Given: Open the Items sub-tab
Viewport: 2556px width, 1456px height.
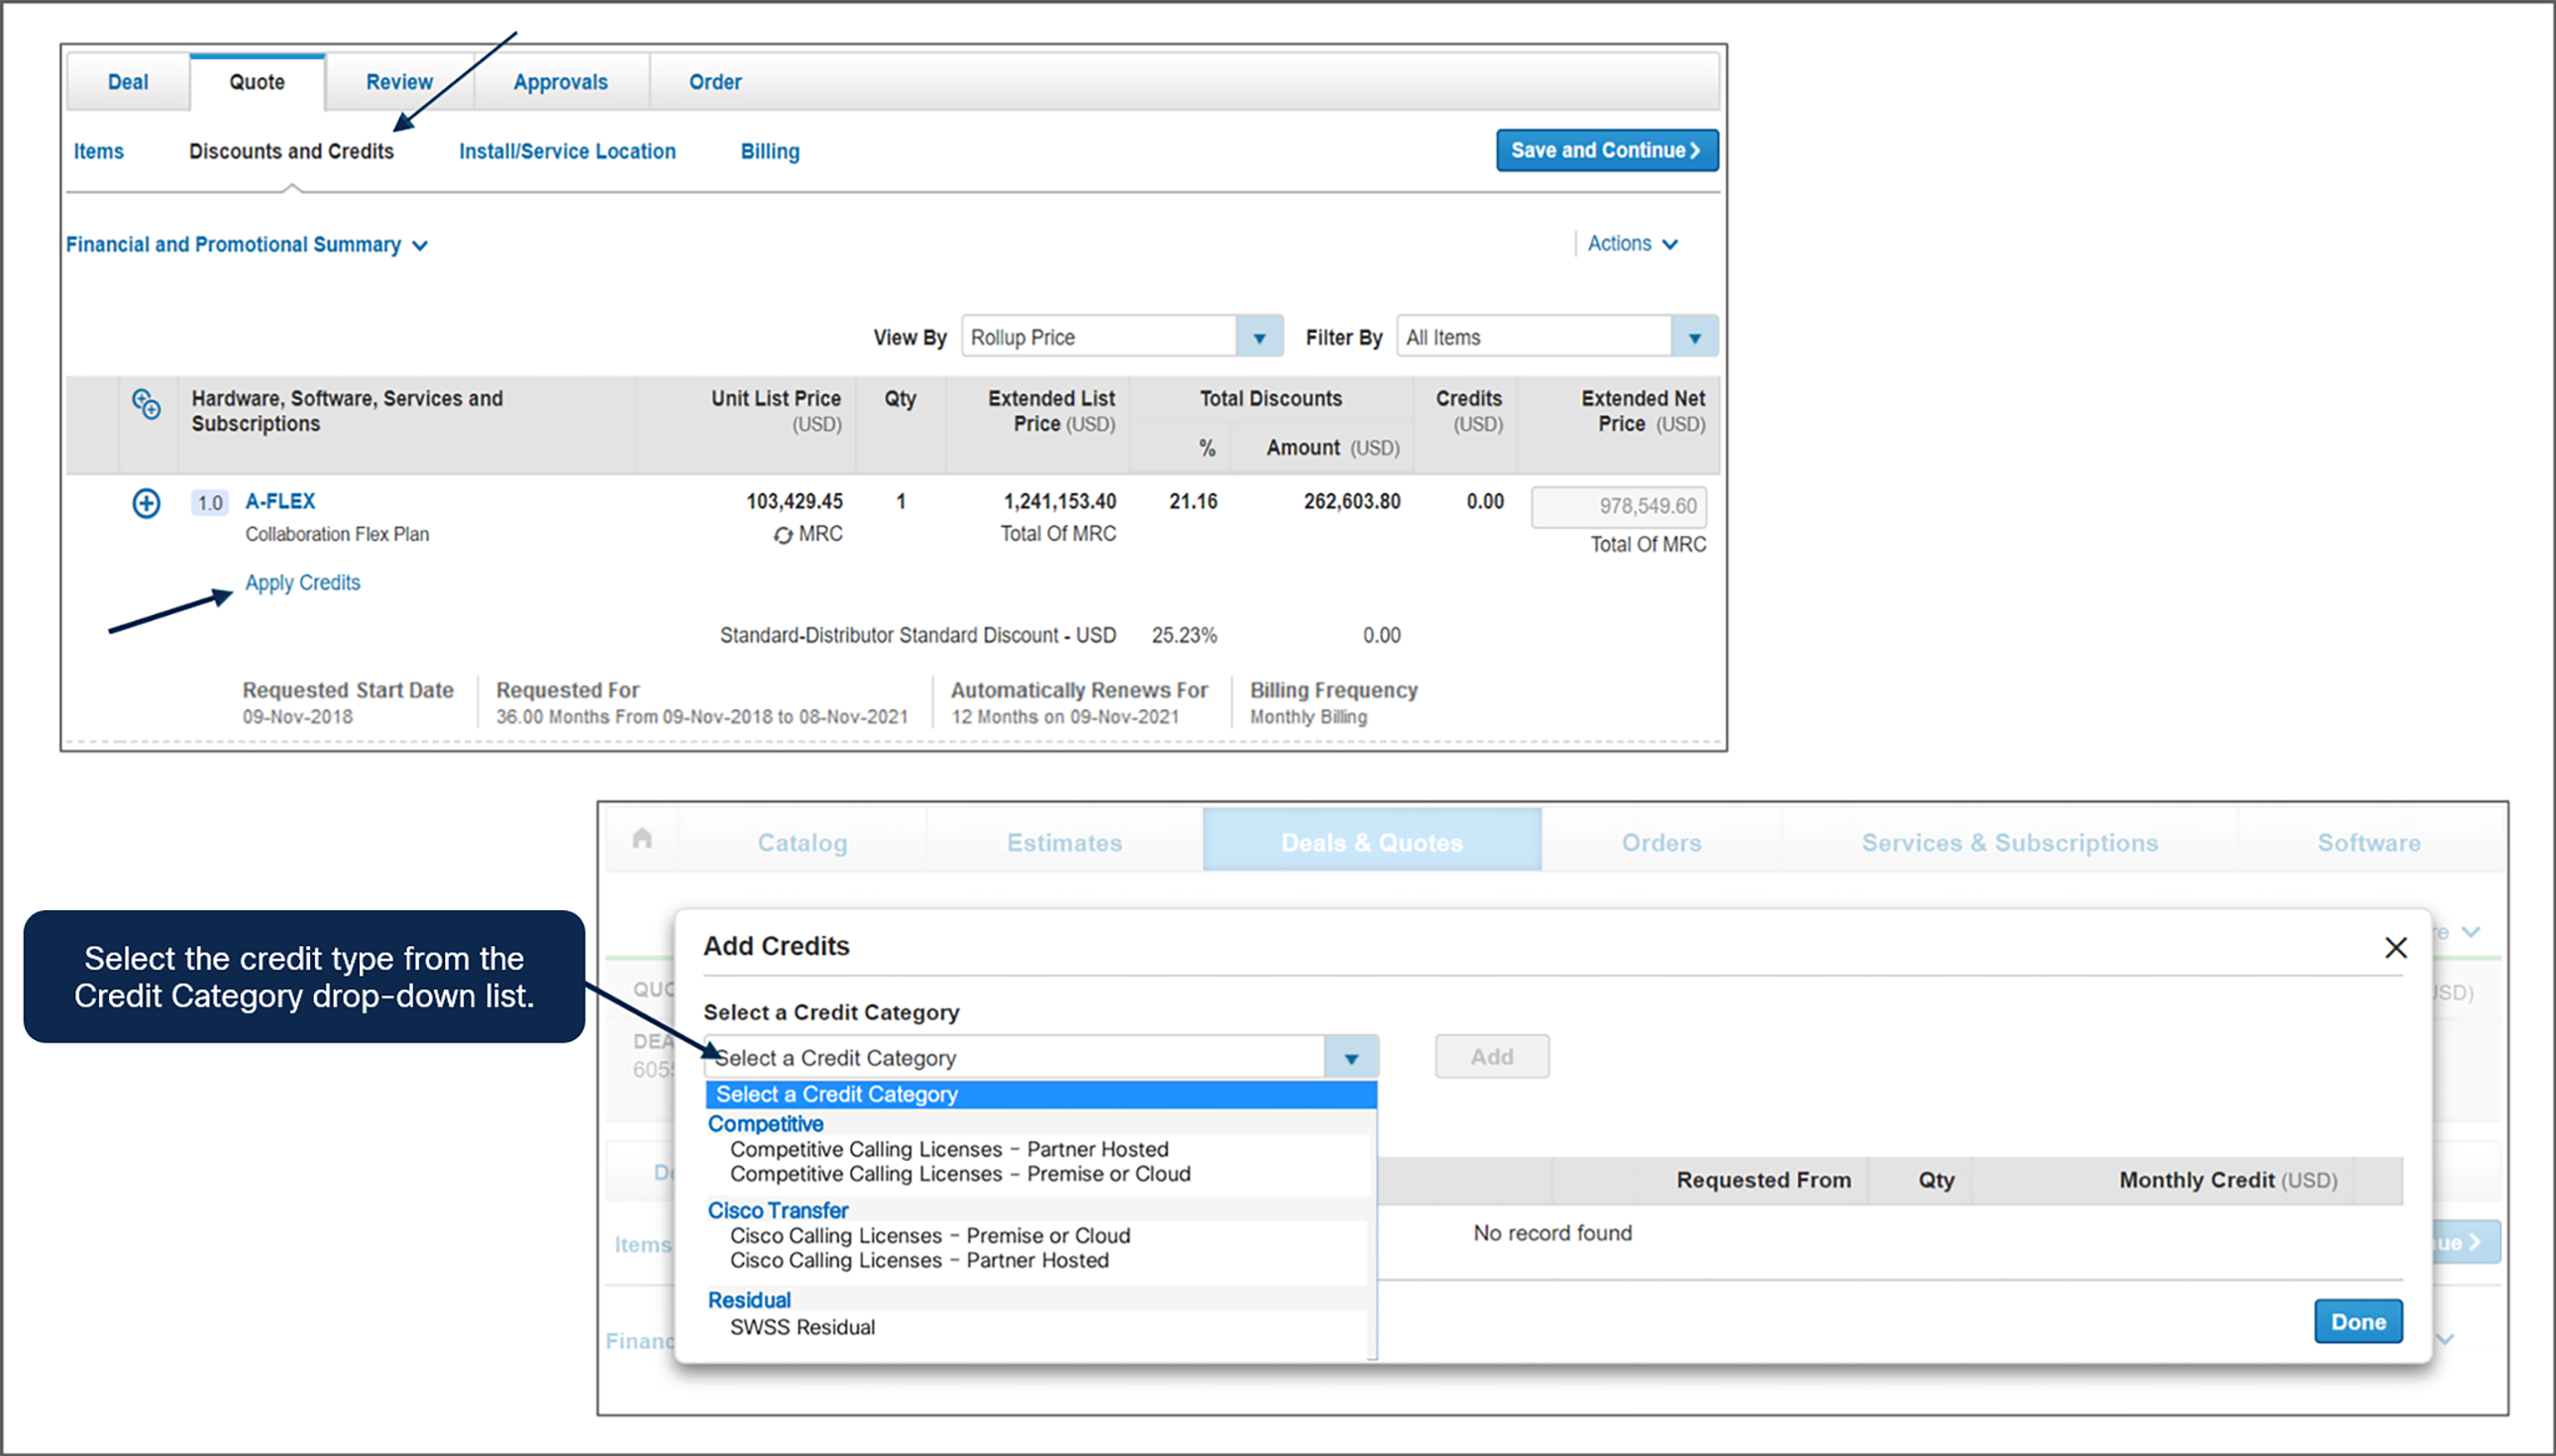Looking at the screenshot, I should pyautogui.click(x=99, y=151).
